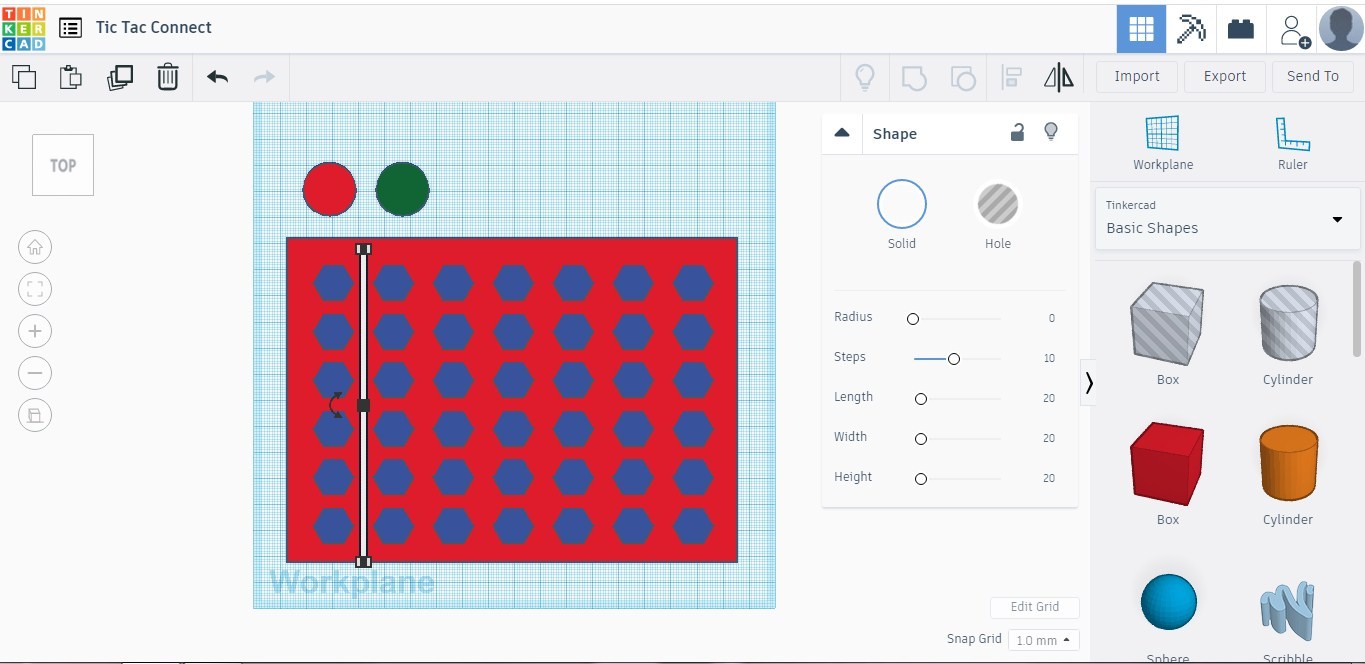This screenshot has width=1365, height=664.
Task: Click the Duplicate and repeat icon
Action: click(x=120, y=77)
